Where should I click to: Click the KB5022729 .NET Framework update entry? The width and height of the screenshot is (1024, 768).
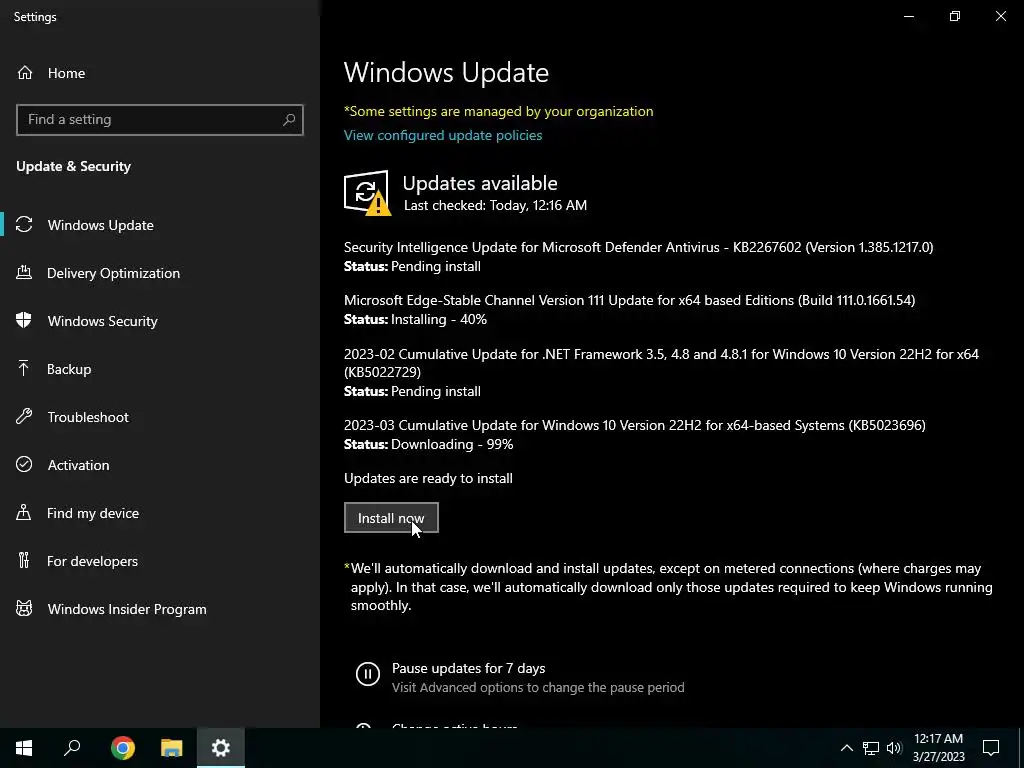coord(661,363)
